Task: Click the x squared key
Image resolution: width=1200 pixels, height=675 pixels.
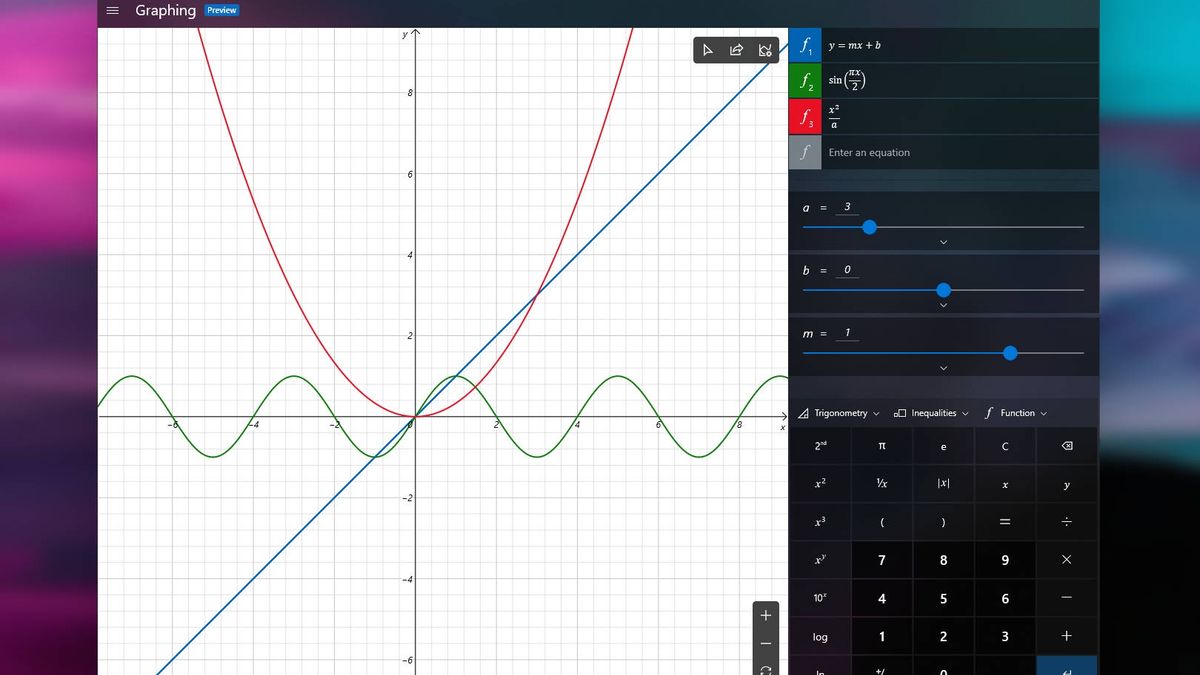Action: (x=820, y=484)
